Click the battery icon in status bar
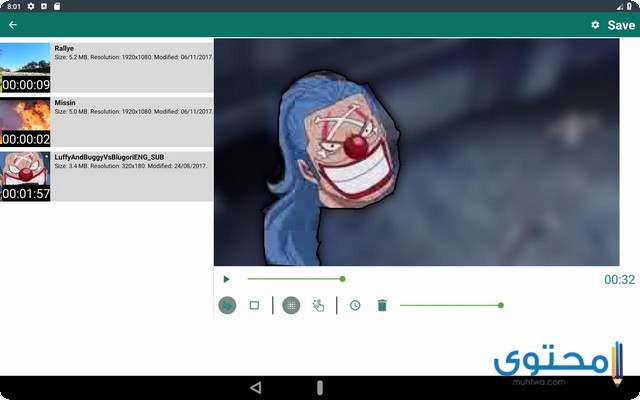The image size is (640, 400). pos(629,6)
